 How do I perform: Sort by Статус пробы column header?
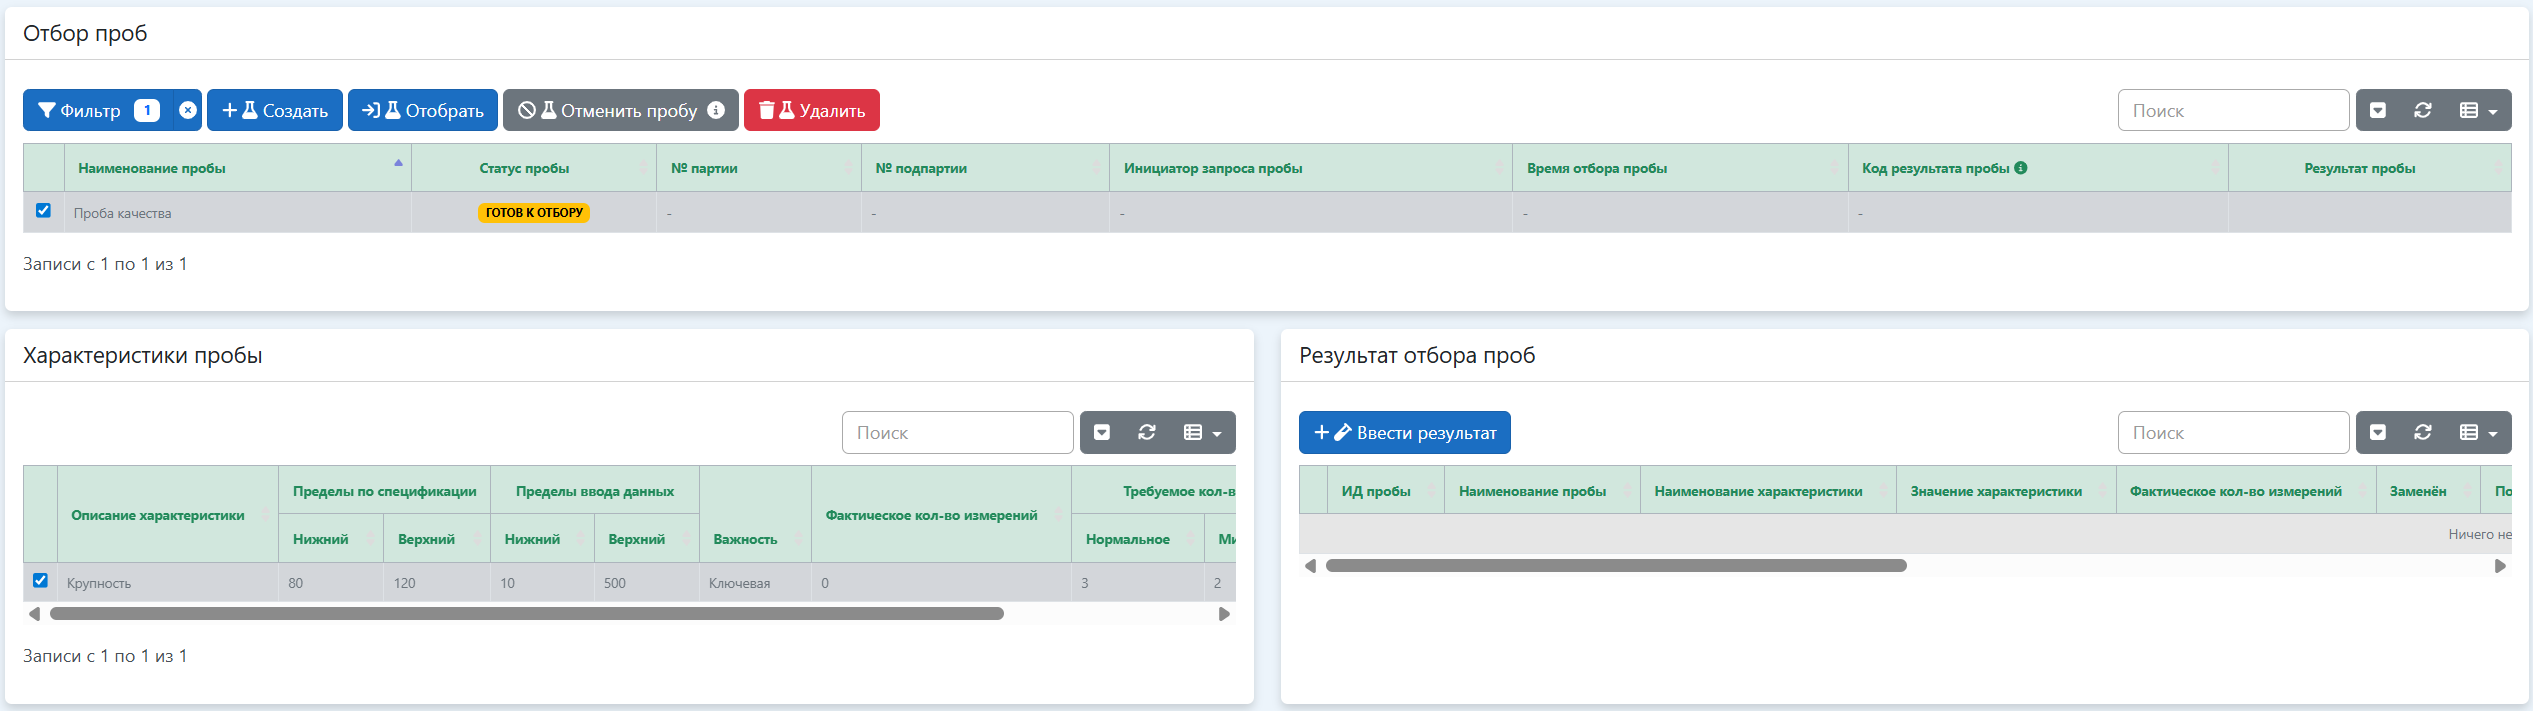click(524, 168)
